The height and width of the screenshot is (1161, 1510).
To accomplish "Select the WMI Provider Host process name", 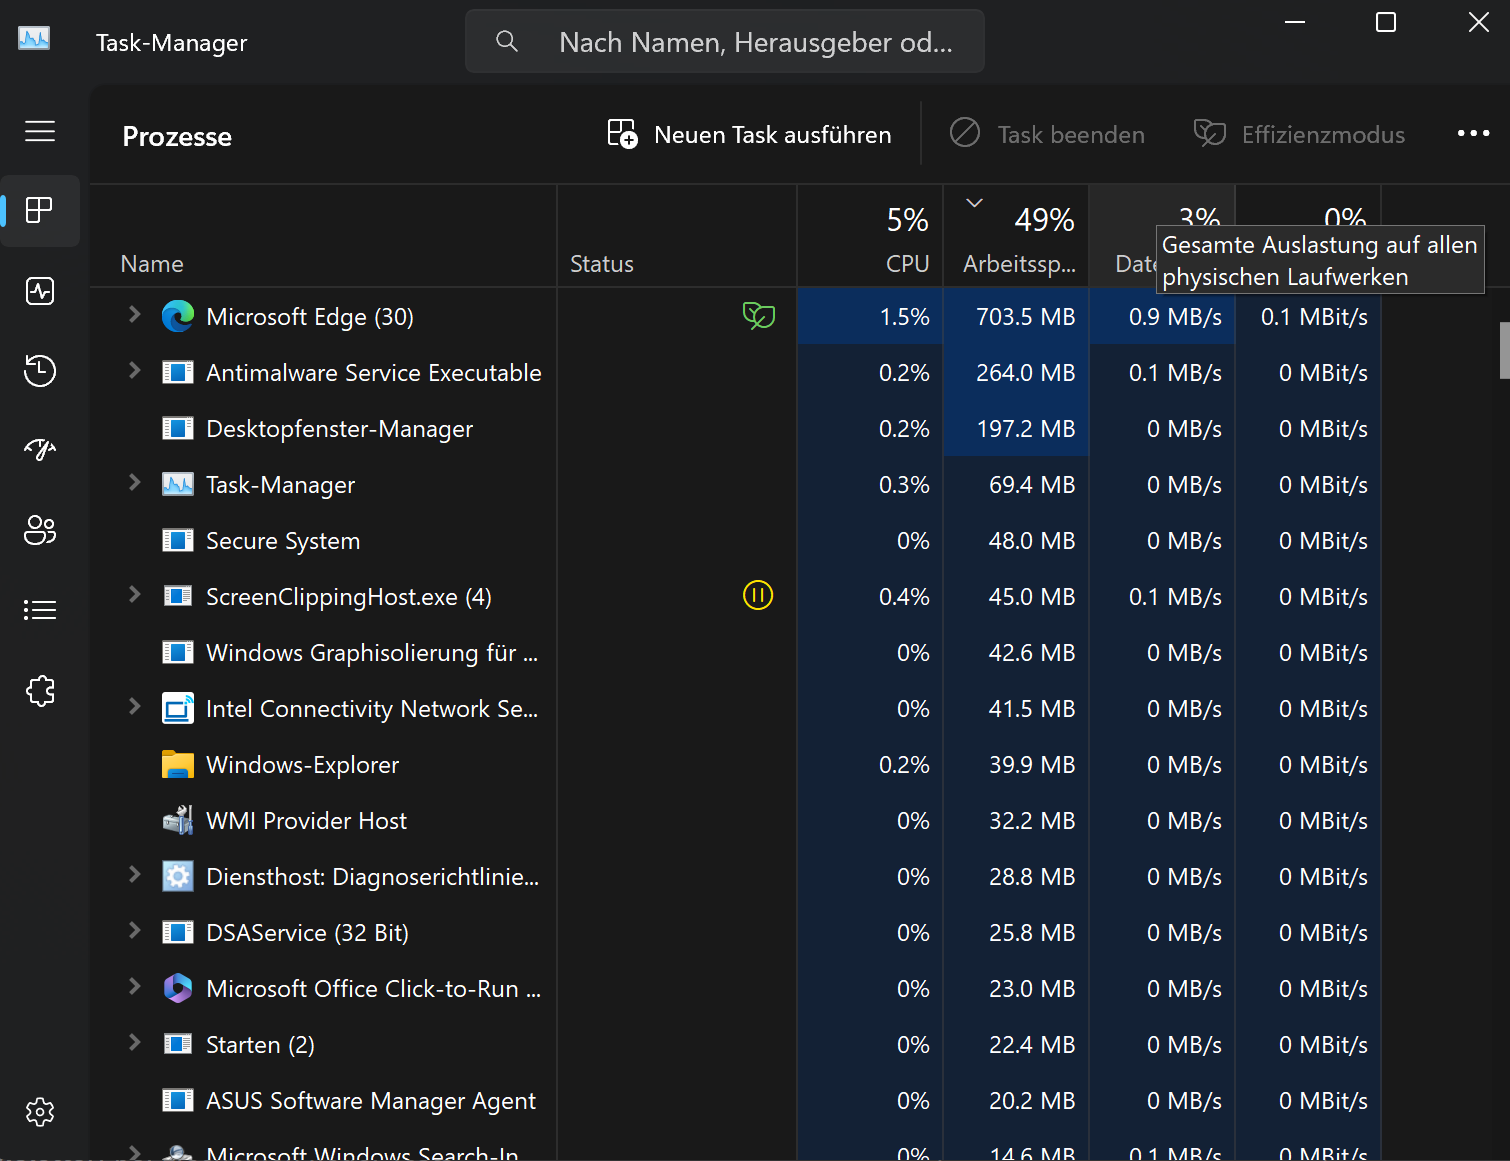I will coord(306,821).
